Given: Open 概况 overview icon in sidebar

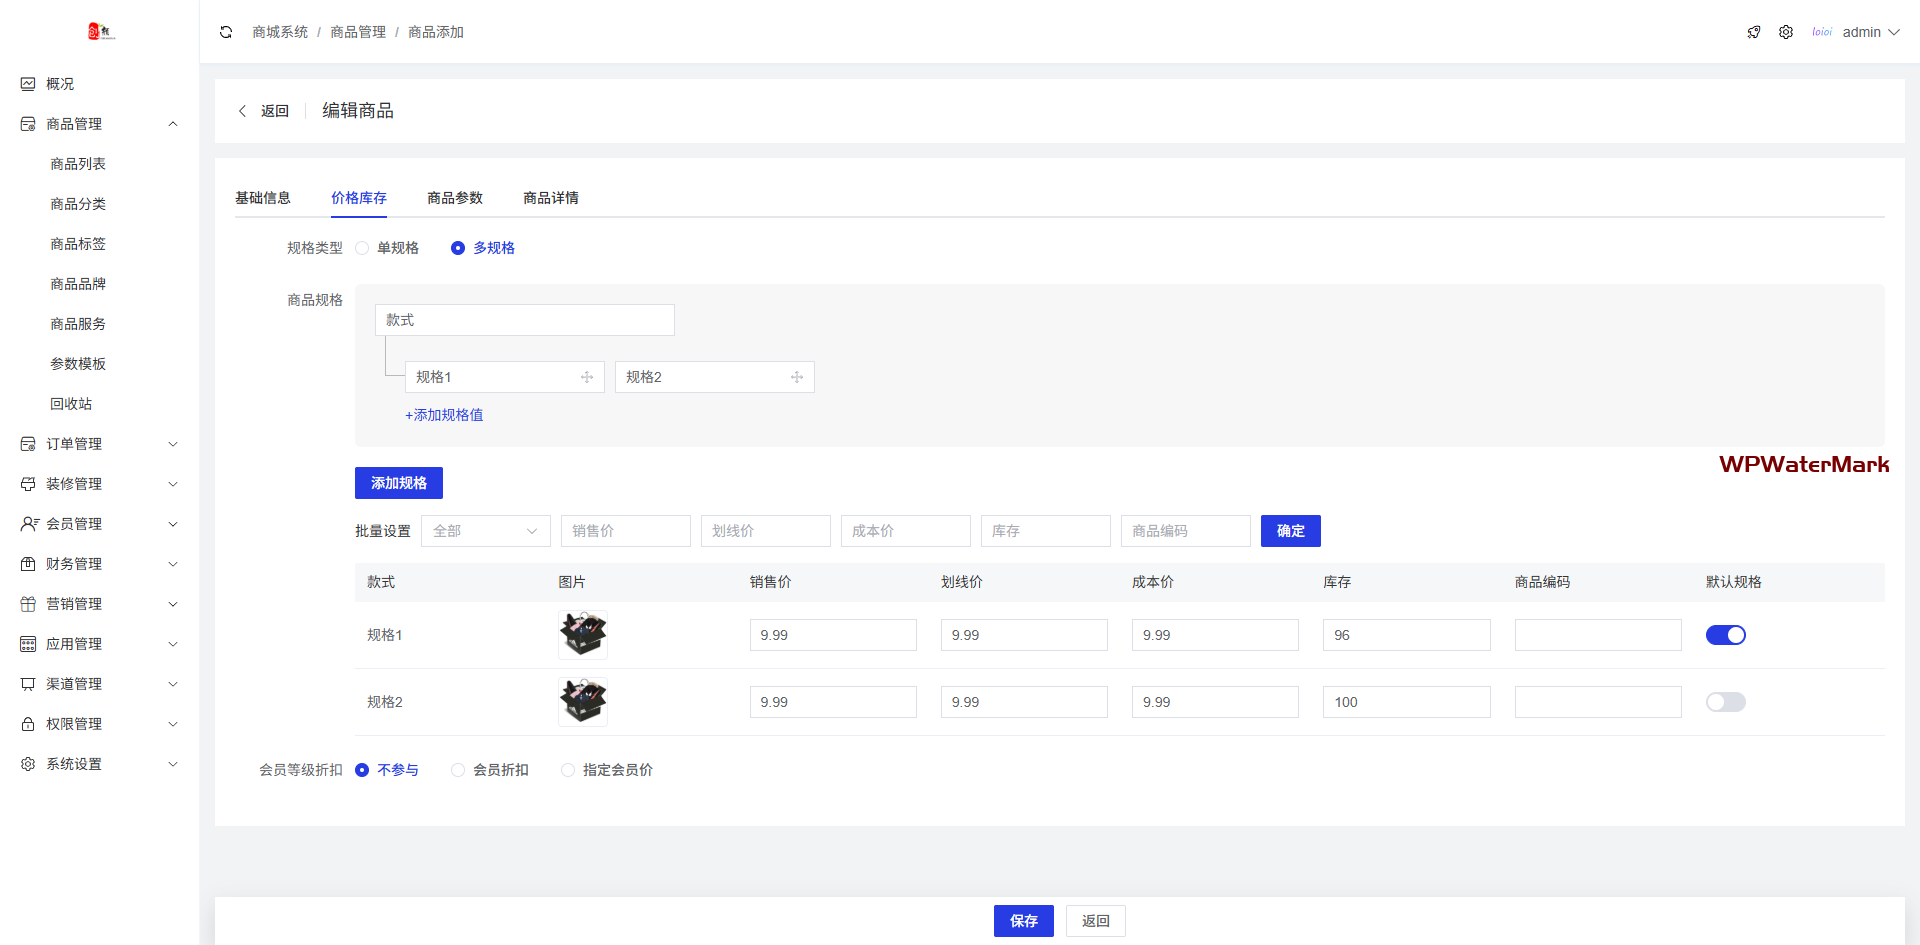Looking at the screenshot, I should 28,84.
